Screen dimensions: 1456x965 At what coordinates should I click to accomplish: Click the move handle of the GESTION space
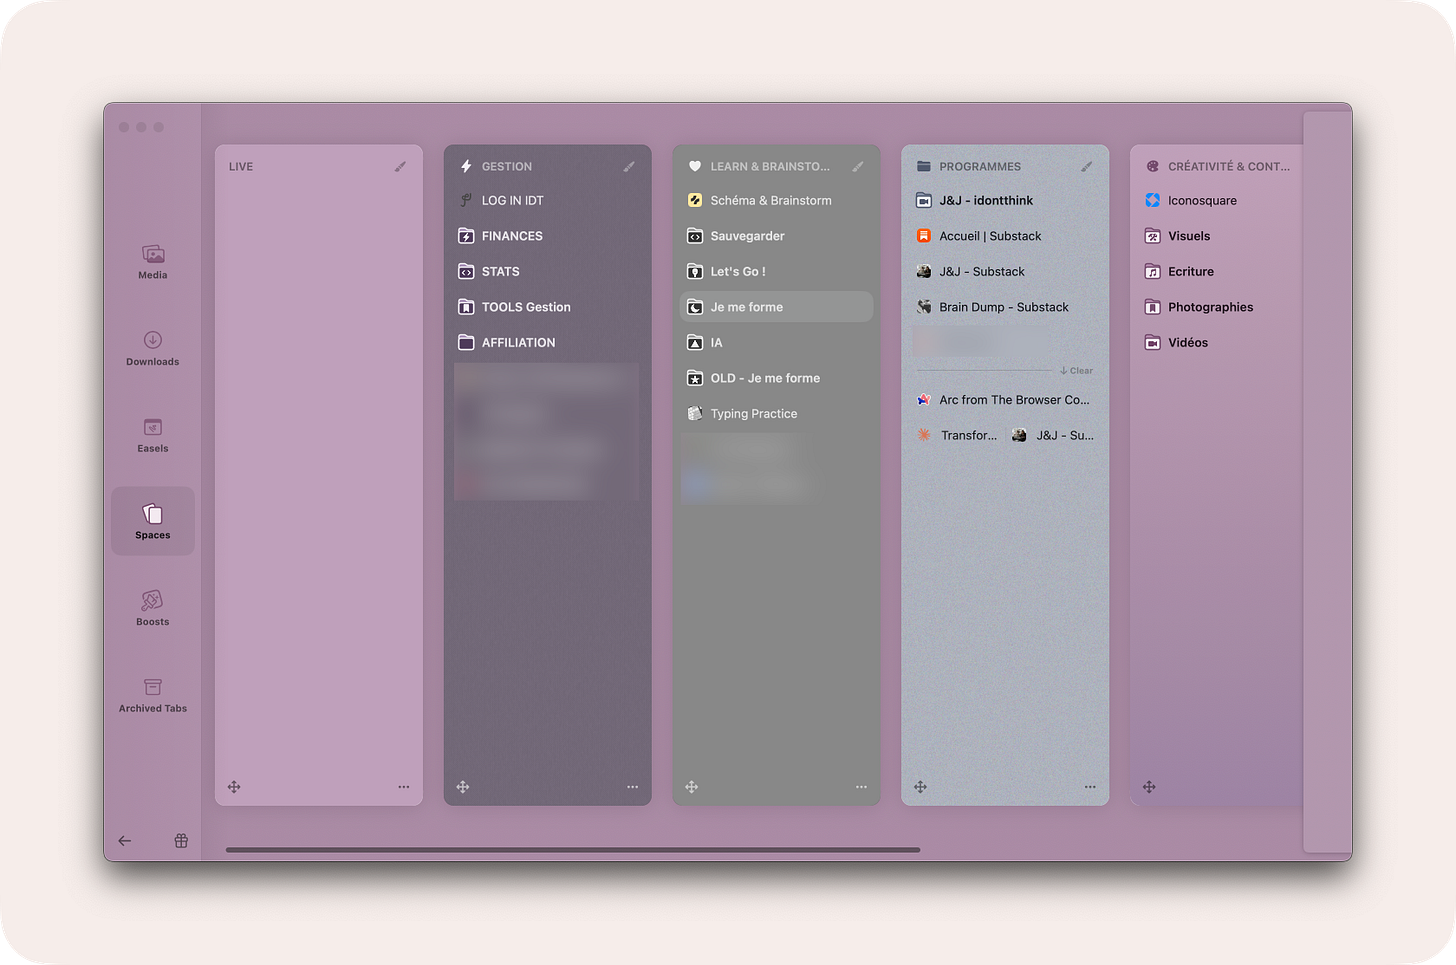[x=463, y=787]
